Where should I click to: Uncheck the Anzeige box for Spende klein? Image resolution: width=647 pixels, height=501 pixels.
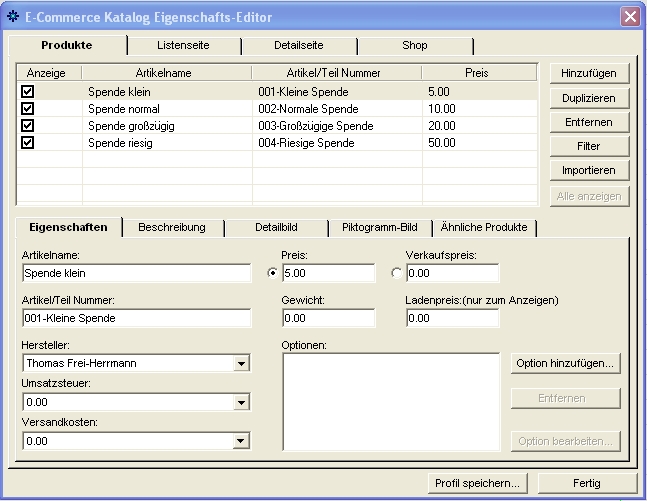28,91
